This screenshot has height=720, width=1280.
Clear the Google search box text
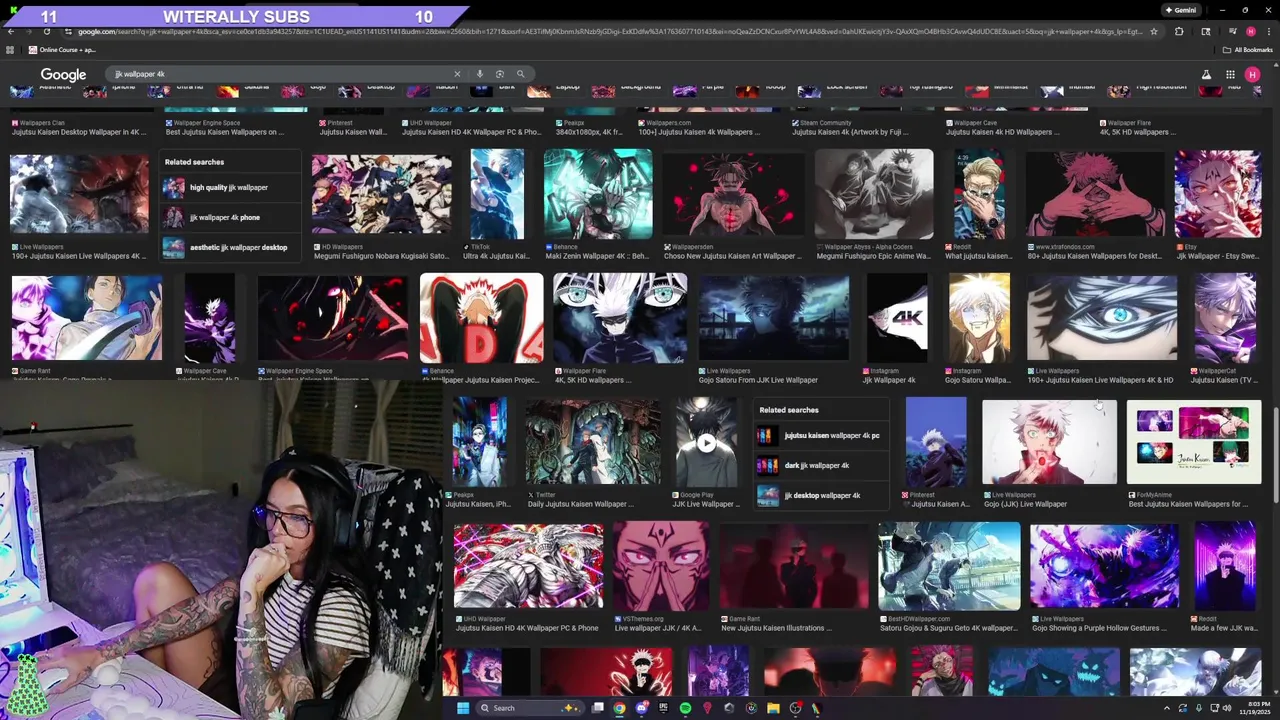(x=457, y=74)
